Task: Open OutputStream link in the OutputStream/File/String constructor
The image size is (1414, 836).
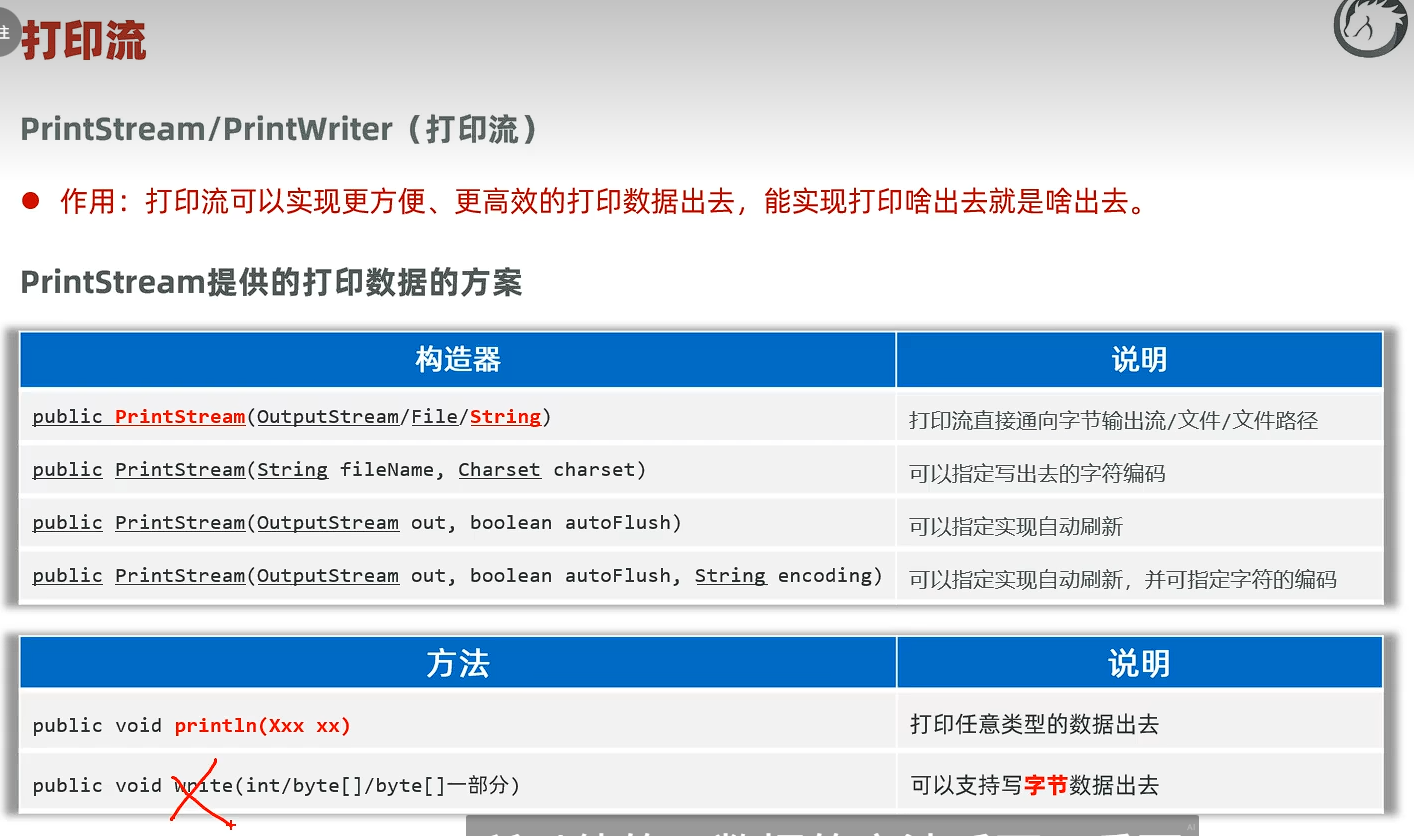Action: pos(328,416)
